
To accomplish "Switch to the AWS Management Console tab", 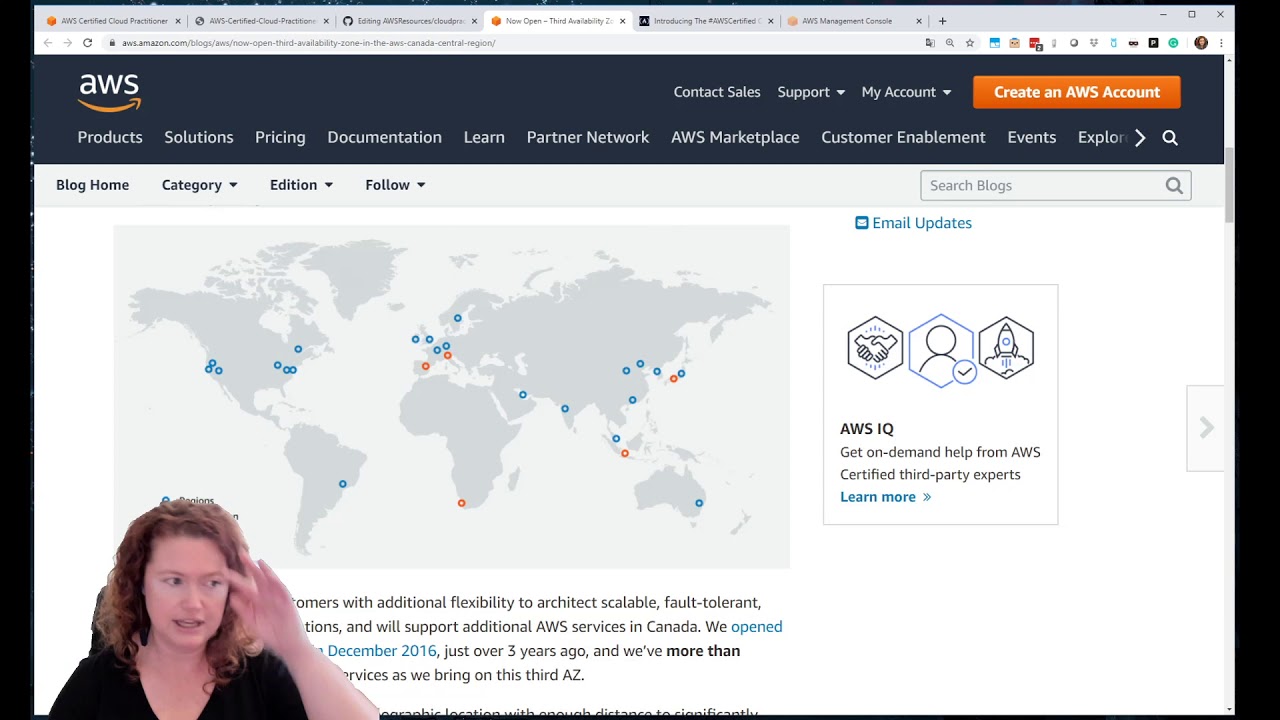I will pyautogui.click(x=852, y=21).
